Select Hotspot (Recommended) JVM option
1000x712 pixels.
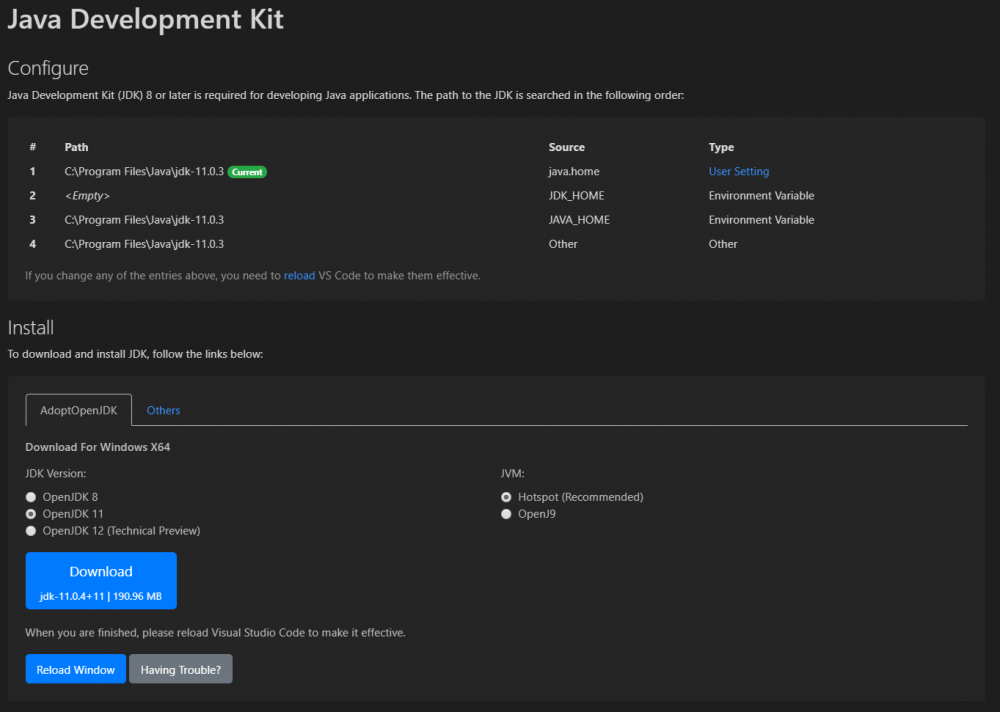[507, 497]
